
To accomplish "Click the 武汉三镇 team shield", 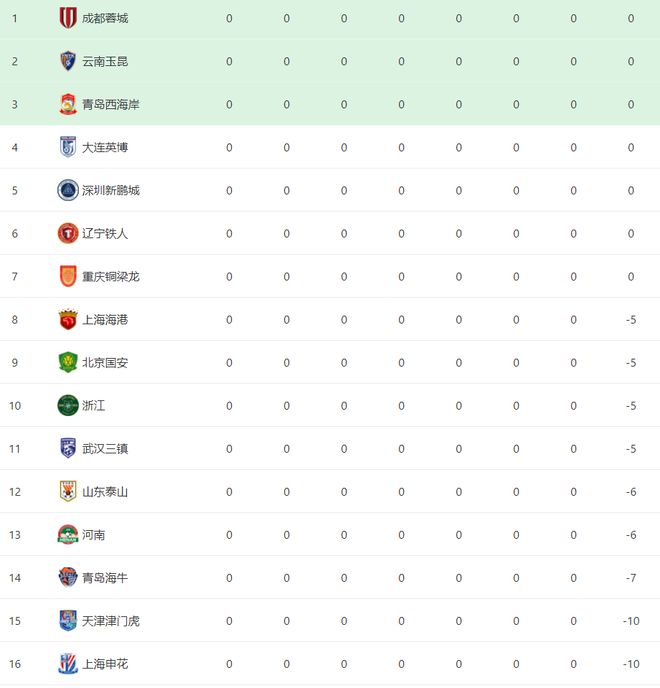I will pos(68,449).
